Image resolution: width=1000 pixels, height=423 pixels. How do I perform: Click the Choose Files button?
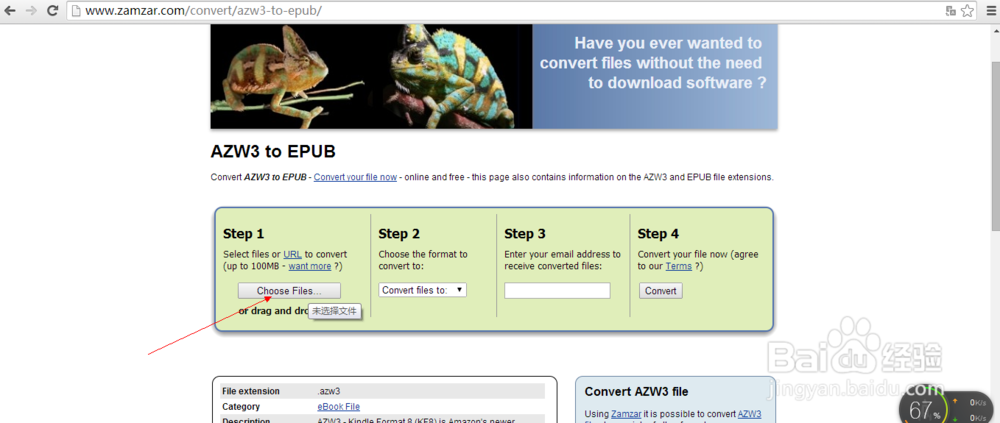(x=289, y=291)
